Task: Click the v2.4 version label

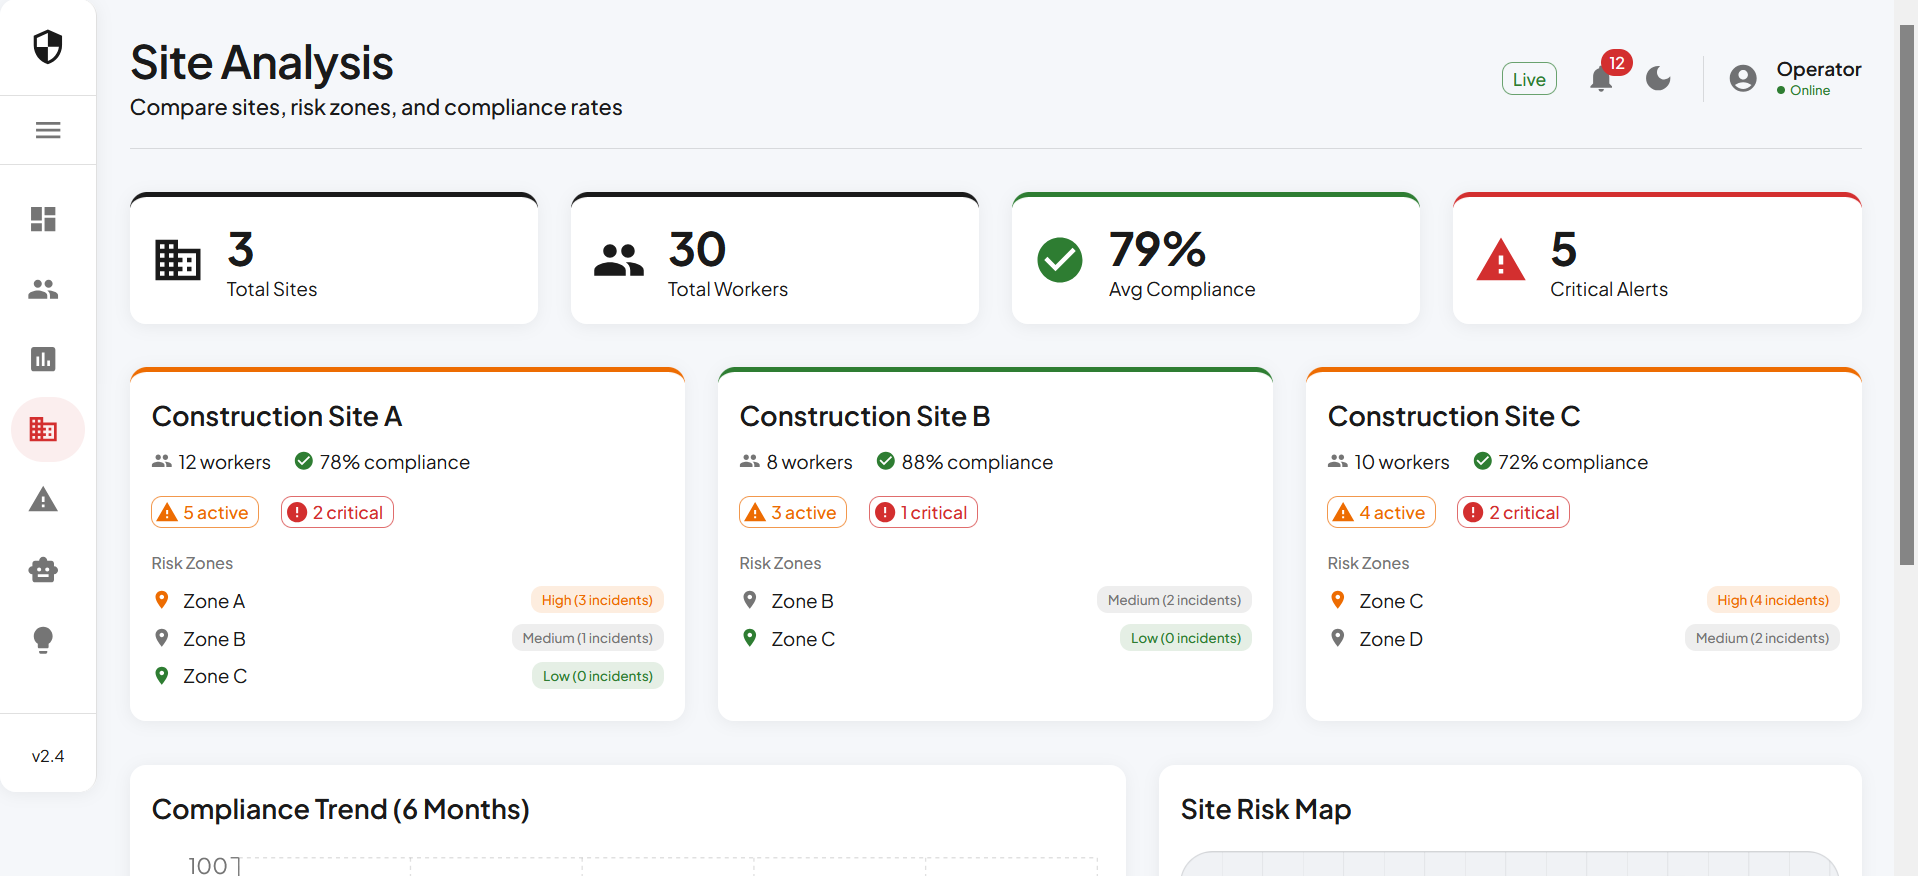Action: (48, 756)
